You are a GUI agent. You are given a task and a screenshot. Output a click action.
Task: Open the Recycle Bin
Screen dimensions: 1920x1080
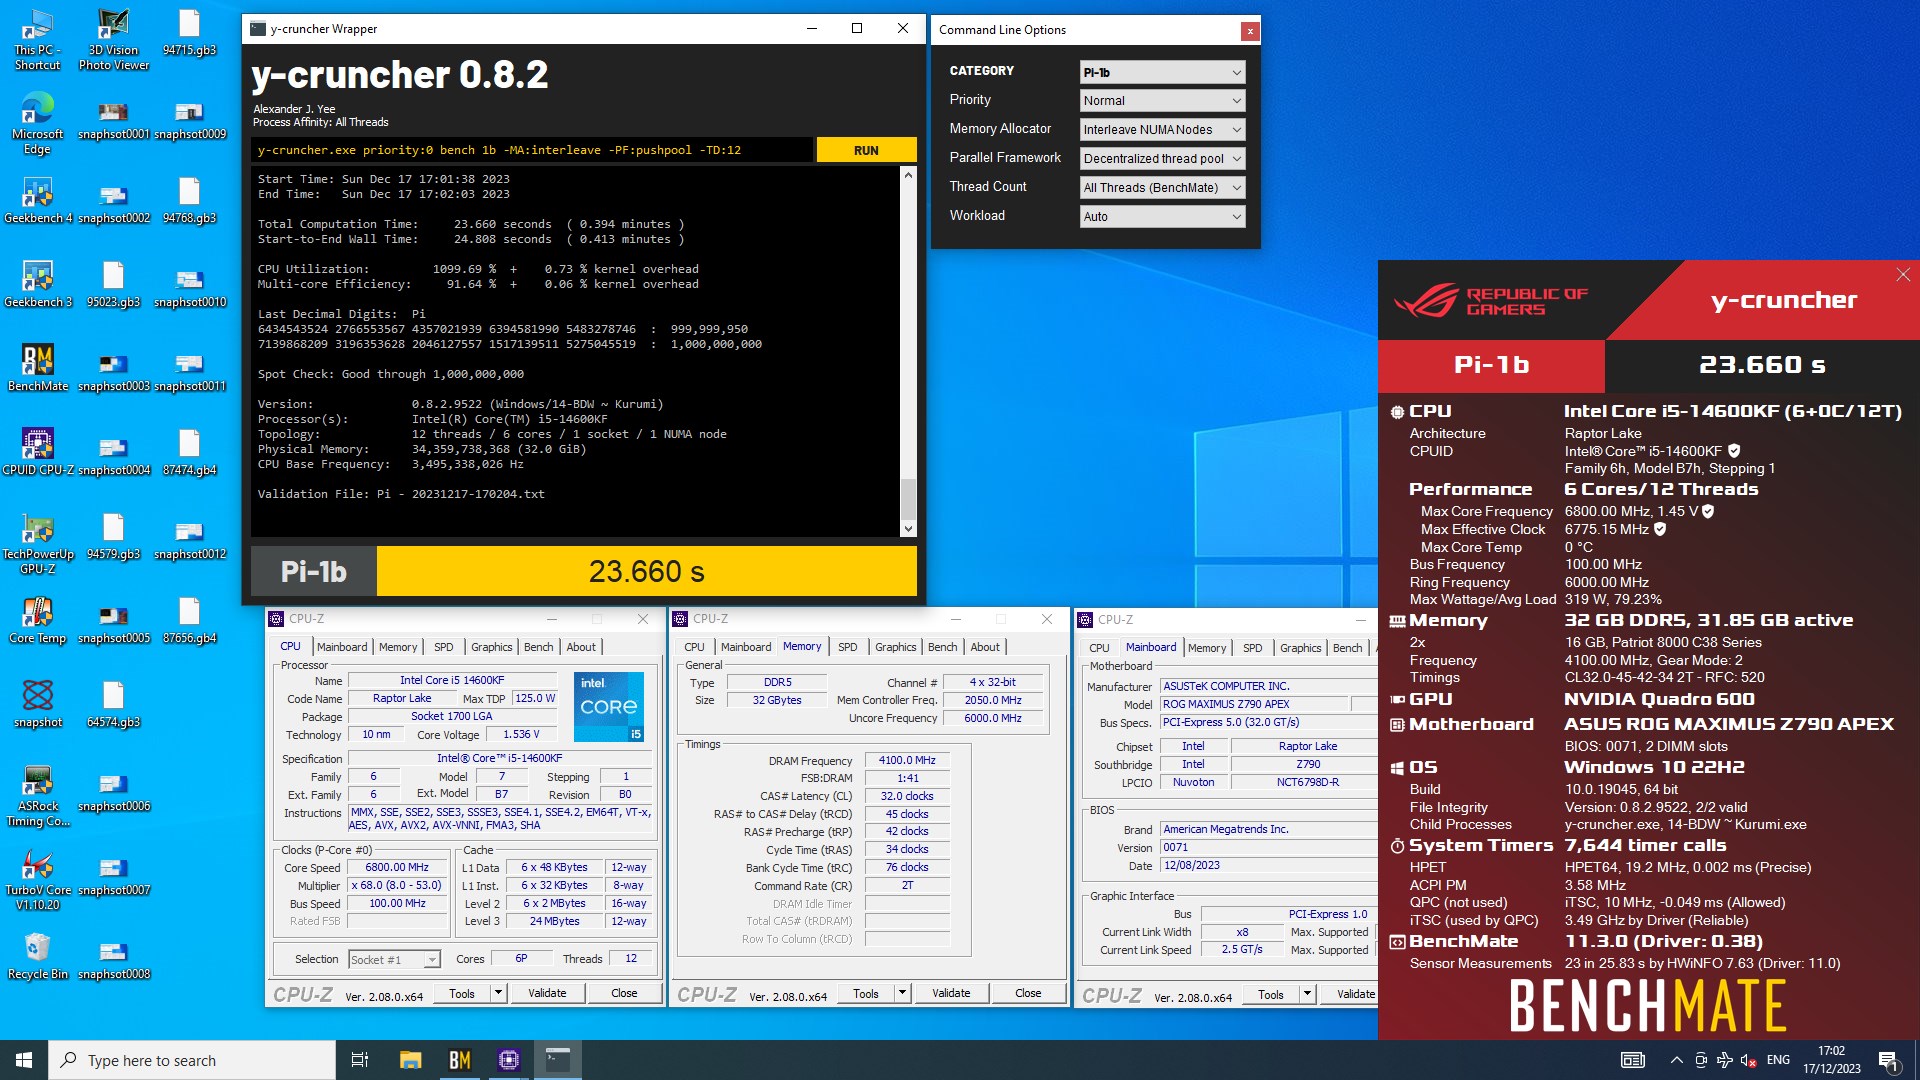click(x=37, y=957)
